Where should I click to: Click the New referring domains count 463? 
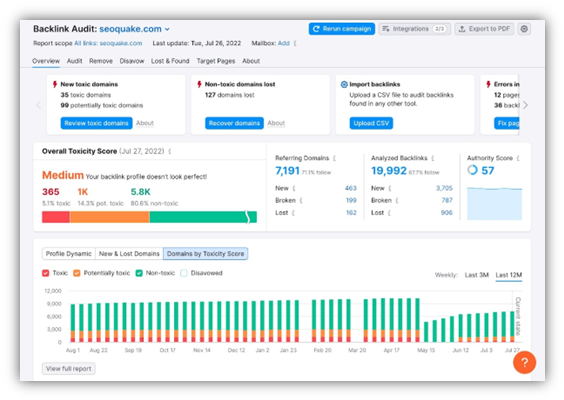click(351, 188)
